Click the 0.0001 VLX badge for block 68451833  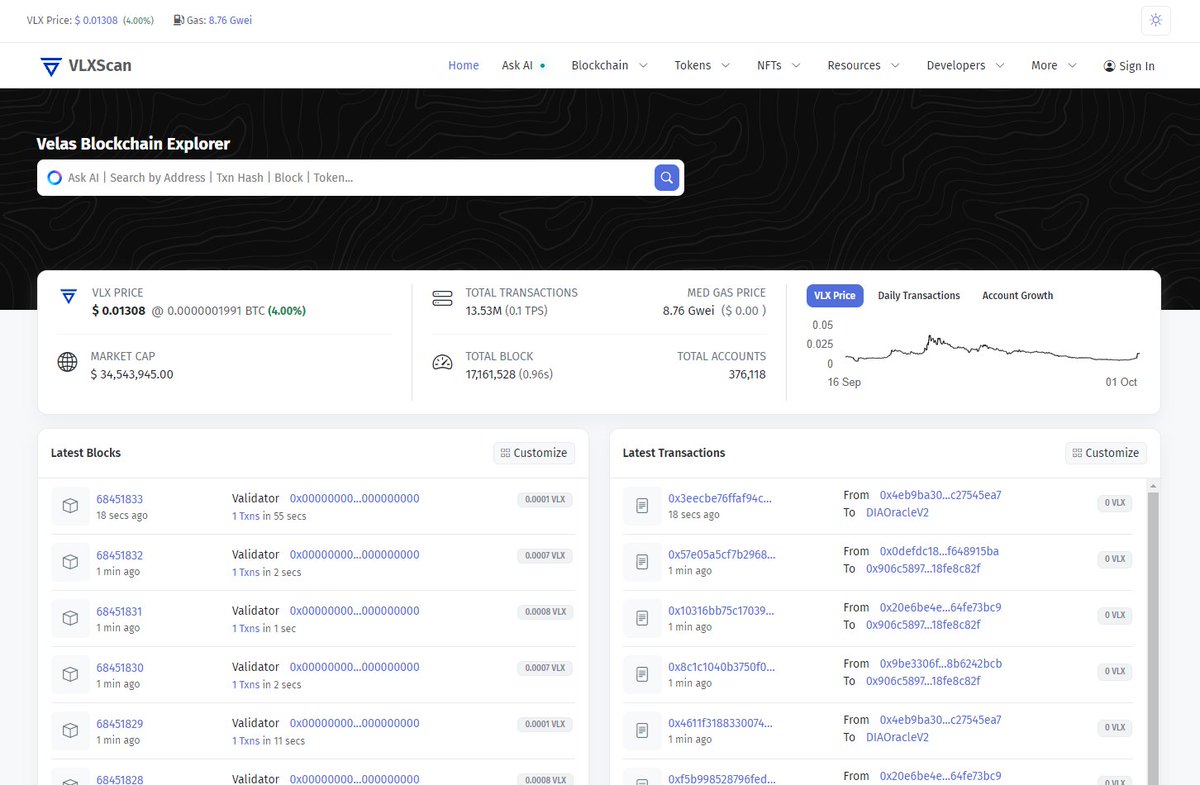tap(545, 499)
